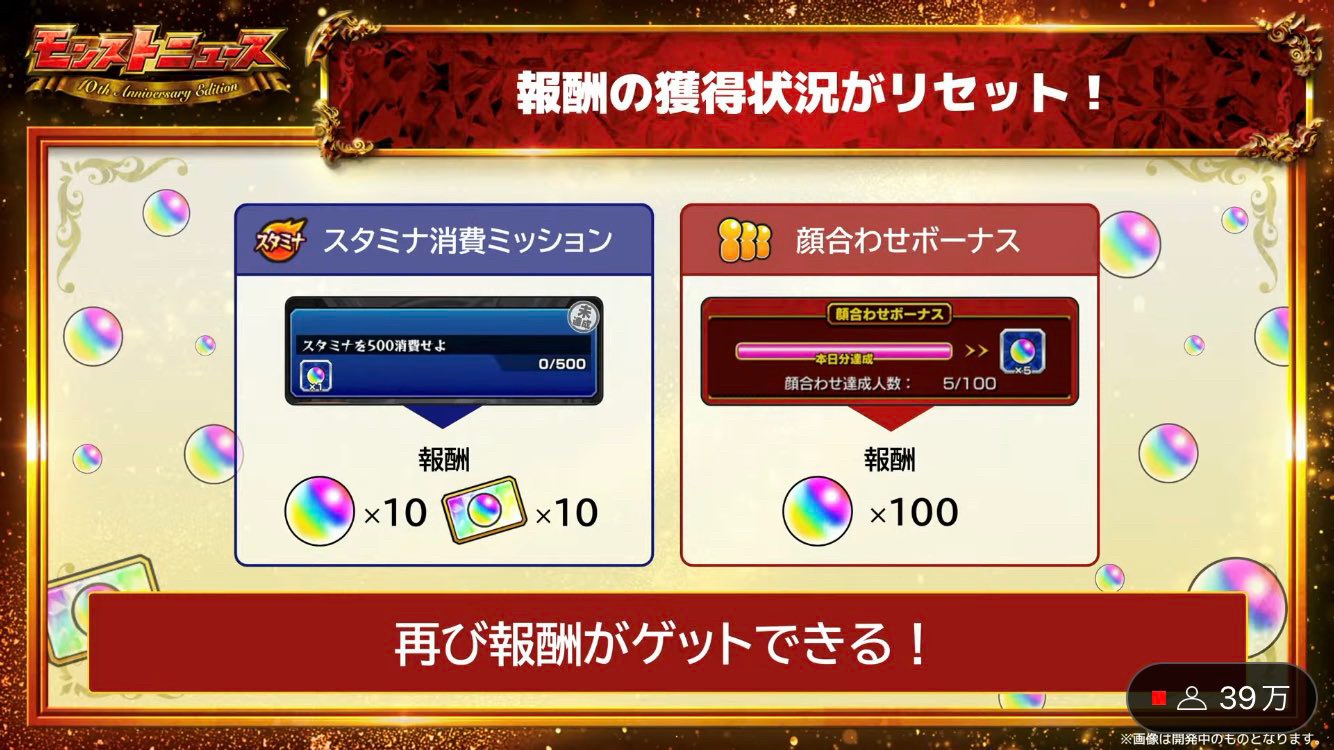Click the blue down arrow under the mission card
The width and height of the screenshot is (1334, 750).
444,418
